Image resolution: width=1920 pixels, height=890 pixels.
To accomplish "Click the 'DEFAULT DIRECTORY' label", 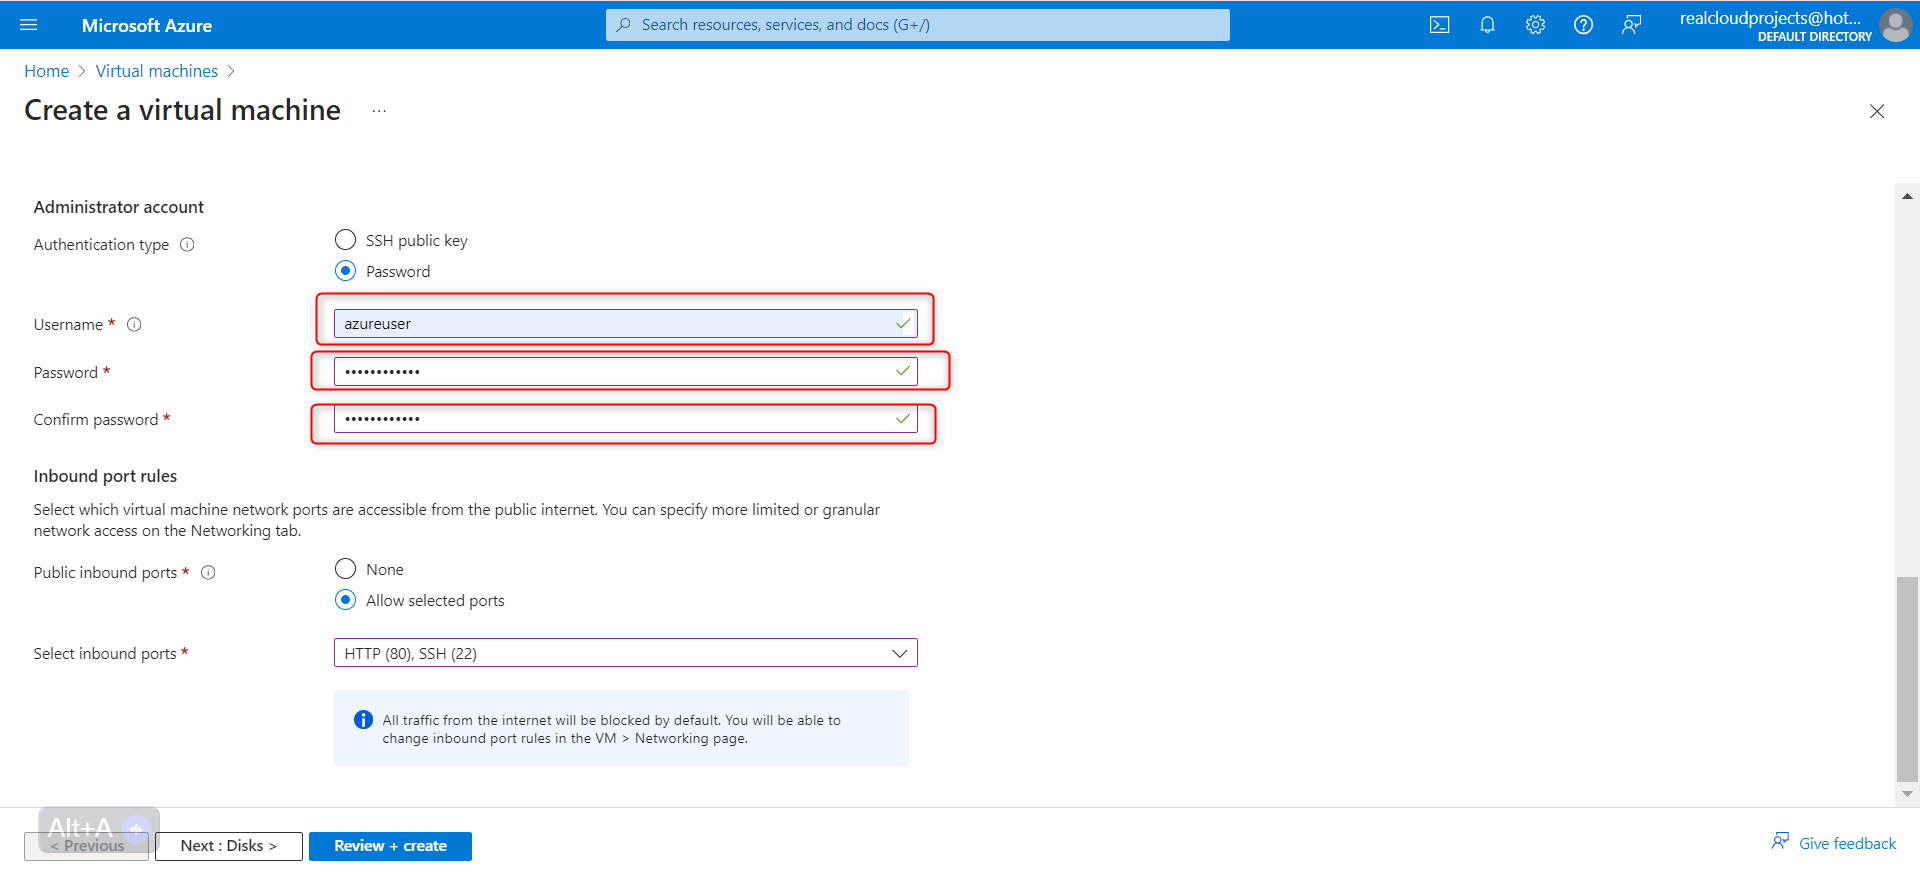I will [1814, 37].
